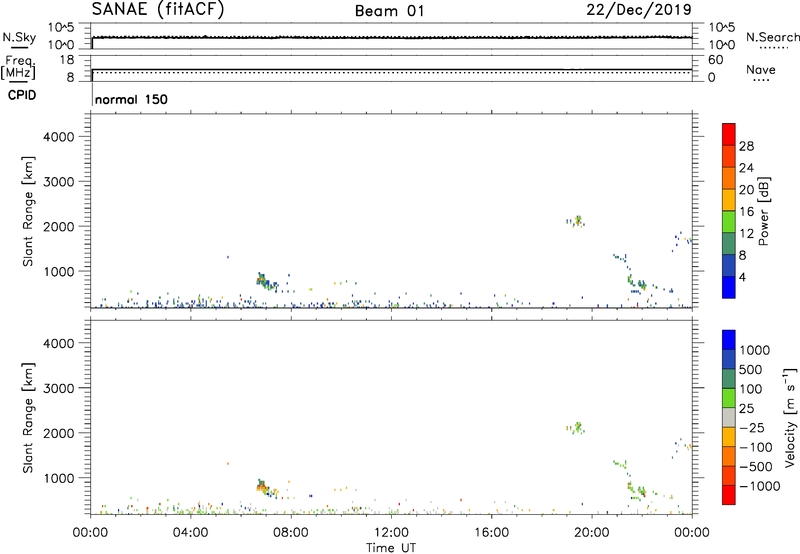Click the 04:00 time tick label
Screen dimensions: 800x554
(190, 533)
